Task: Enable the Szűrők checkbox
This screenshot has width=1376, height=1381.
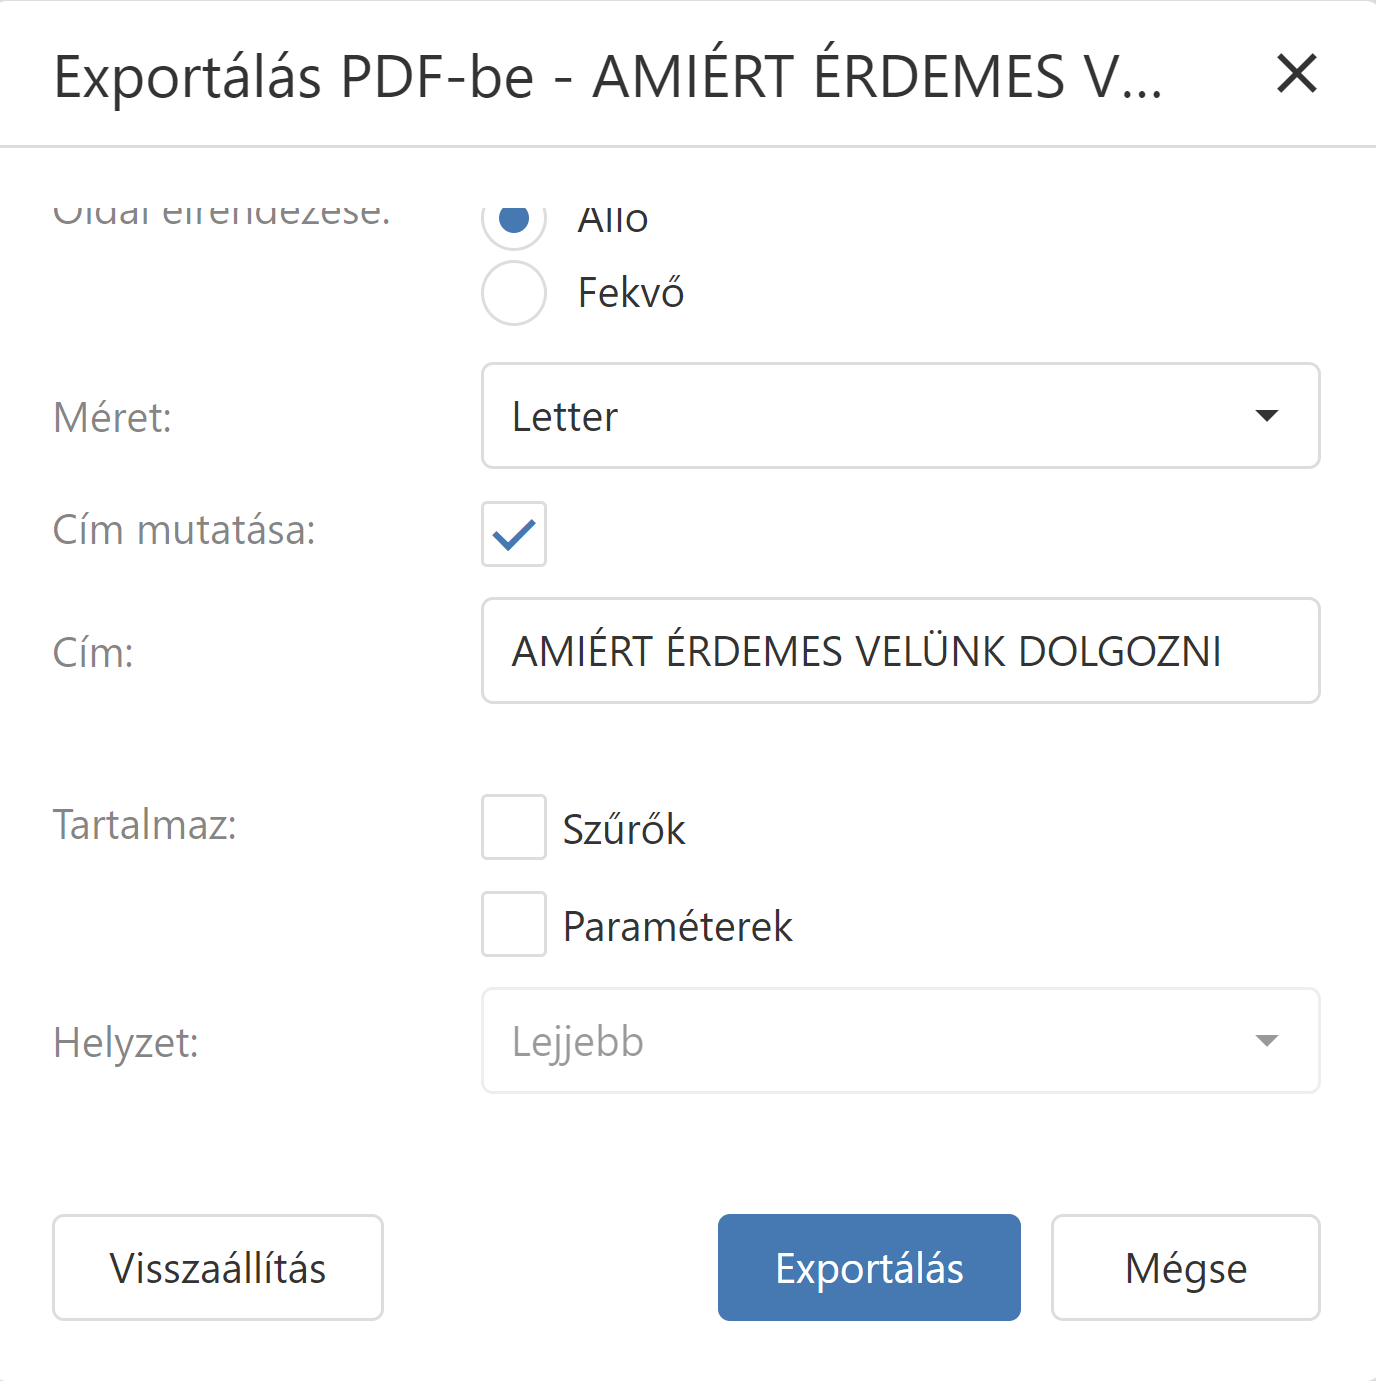Action: coord(514,827)
